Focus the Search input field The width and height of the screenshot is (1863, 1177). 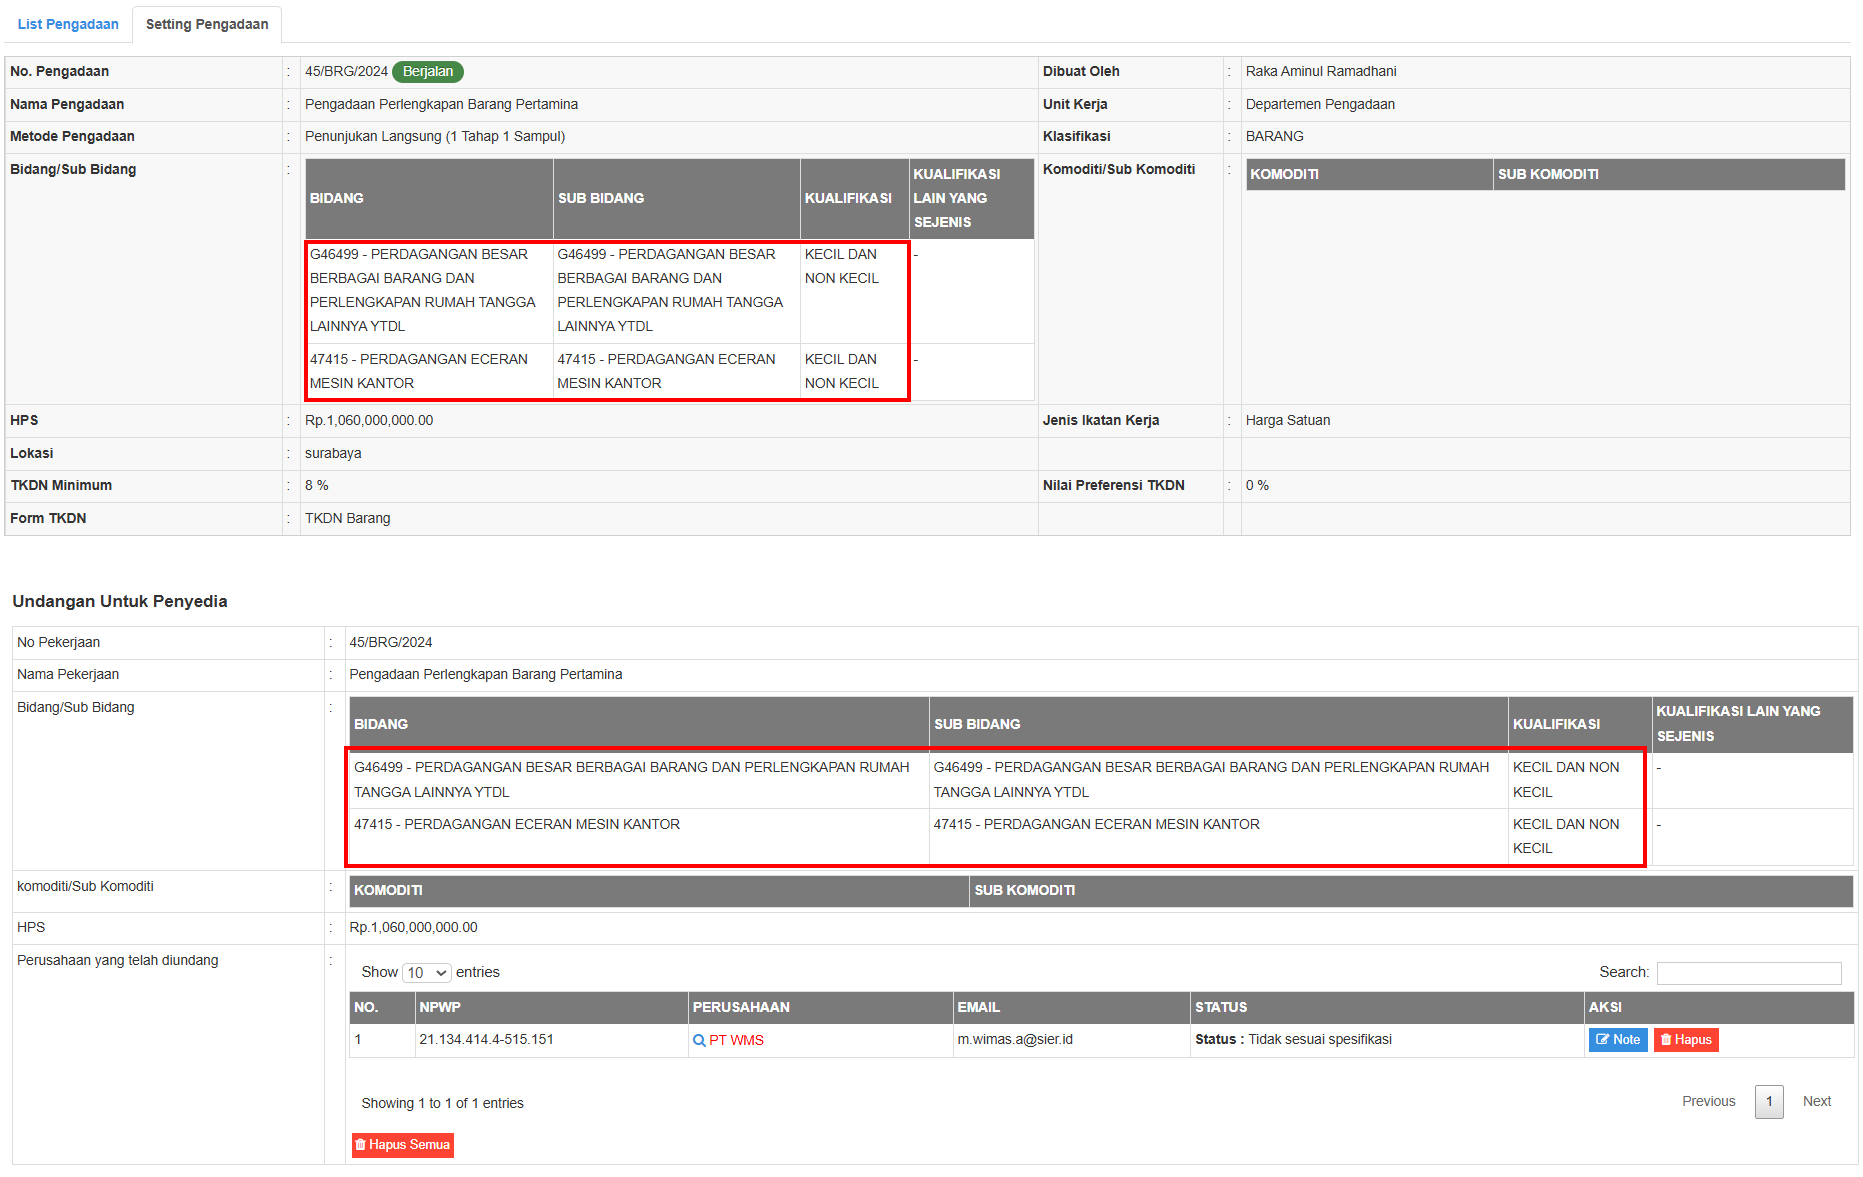coord(1748,973)
